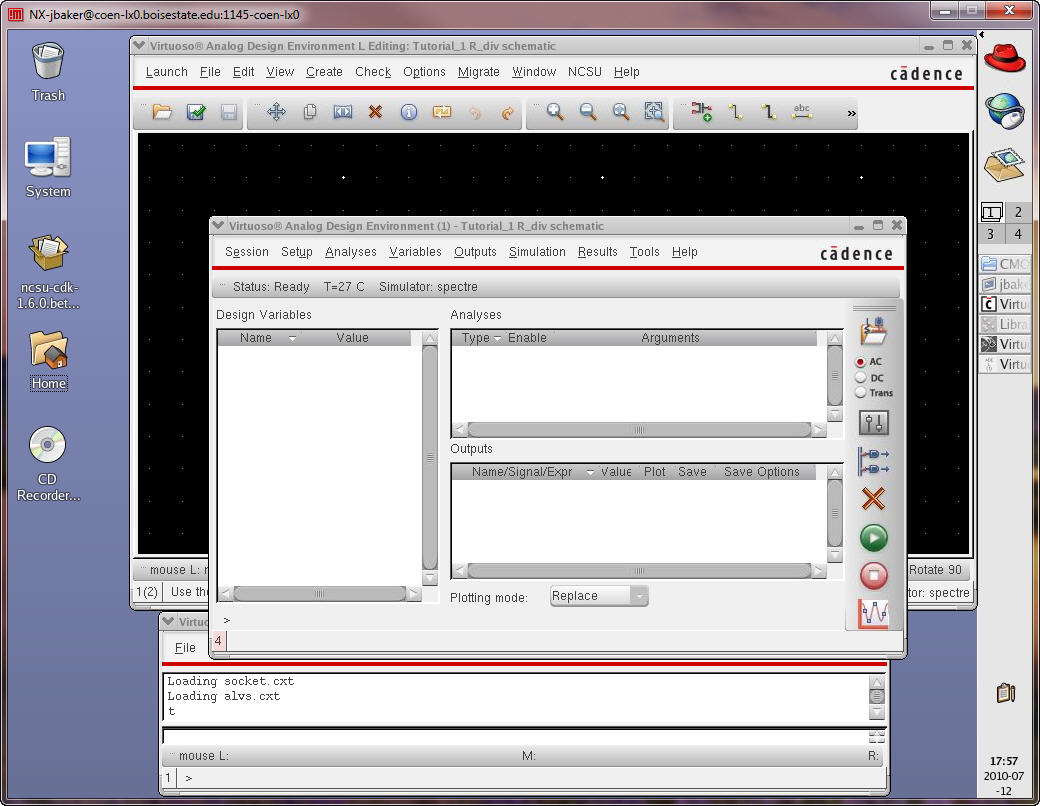Open the NCSU menu
Image resolution: width=1040 pixels, height=806 pixels.
pyautogui.click(x=585, y=72)
